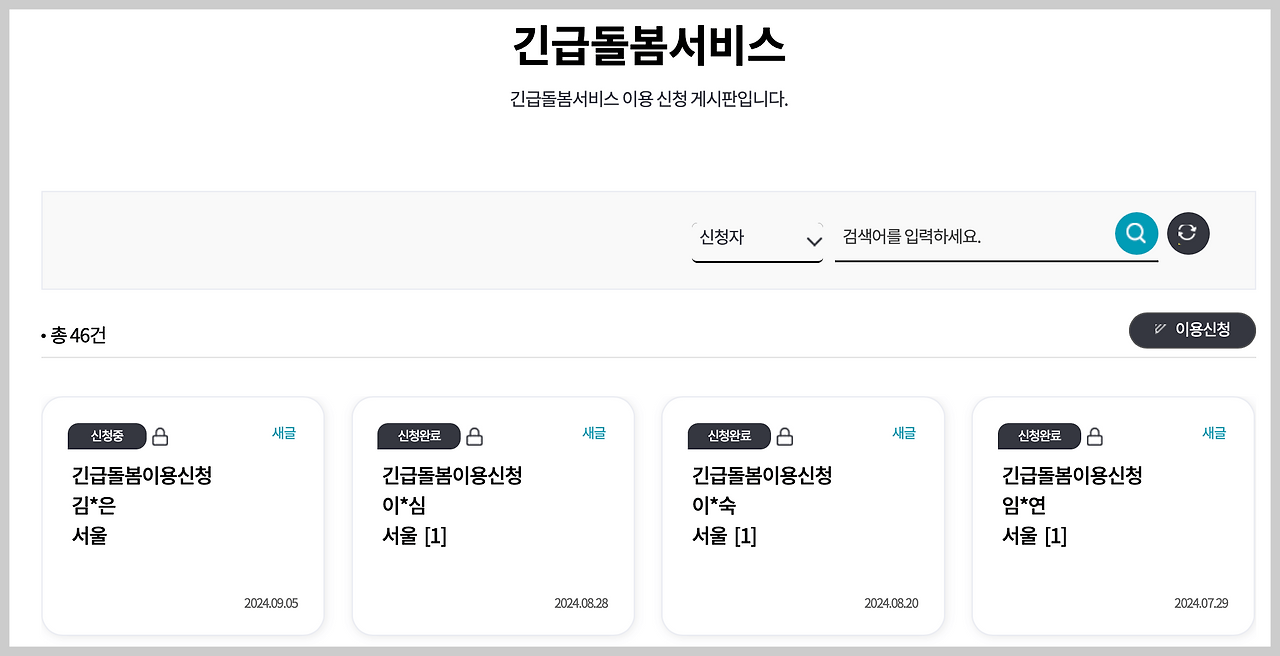Screen dimensions: 1280x656
Task: Click the dark refresh reset icon
Action: (1188, 233)
